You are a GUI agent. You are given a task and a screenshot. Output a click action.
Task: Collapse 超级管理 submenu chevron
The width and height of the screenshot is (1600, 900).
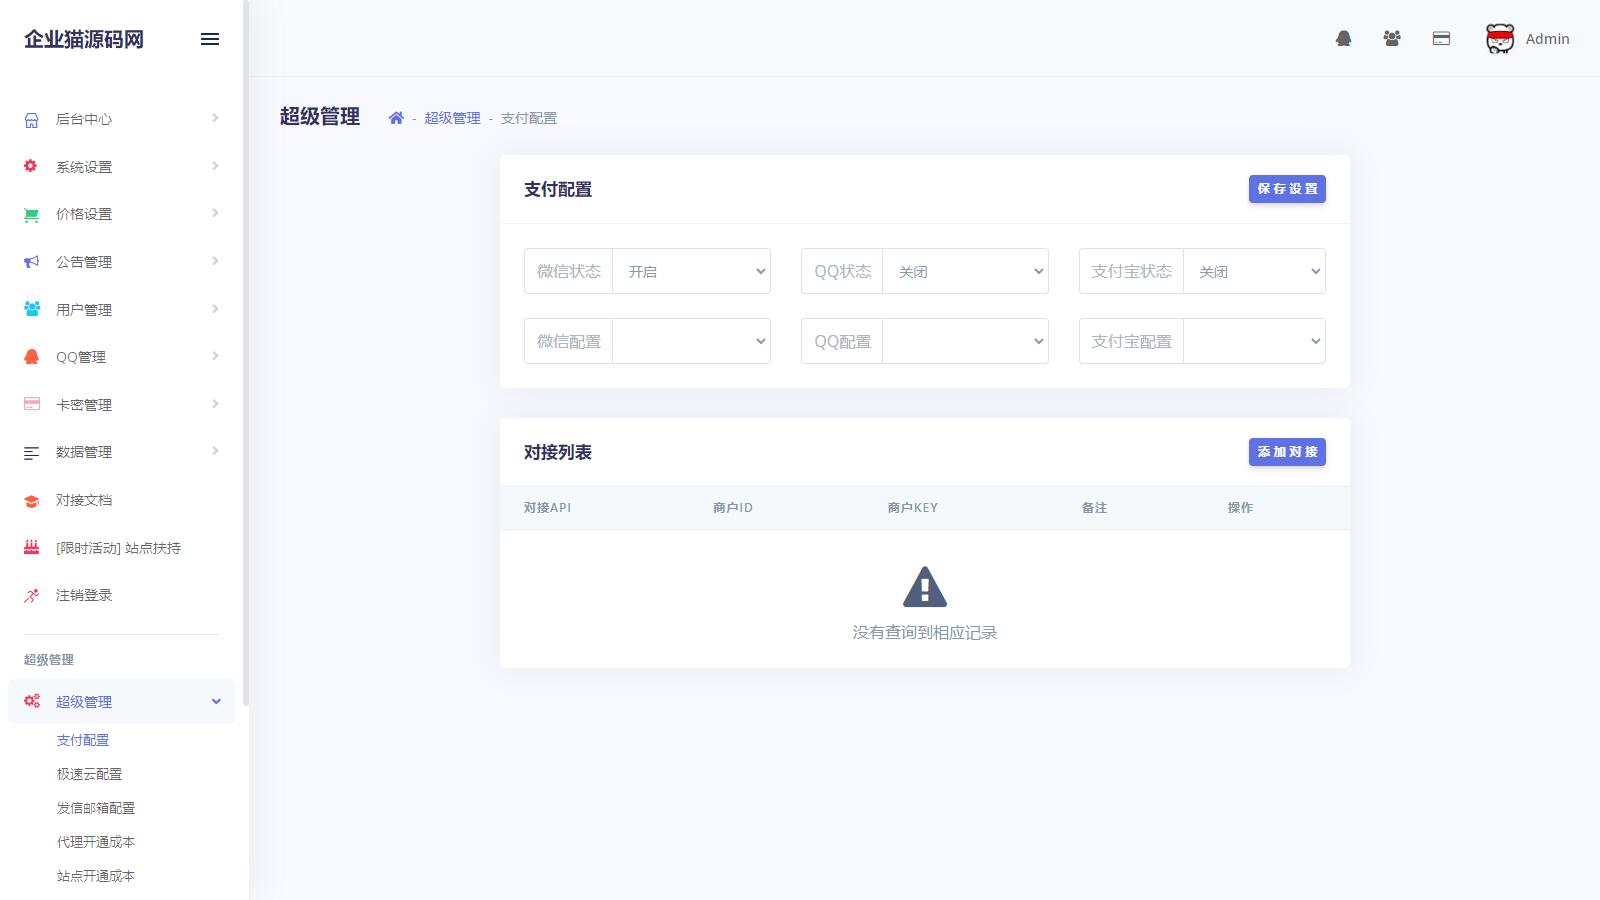pyautogui.click(x=216, y=701)
